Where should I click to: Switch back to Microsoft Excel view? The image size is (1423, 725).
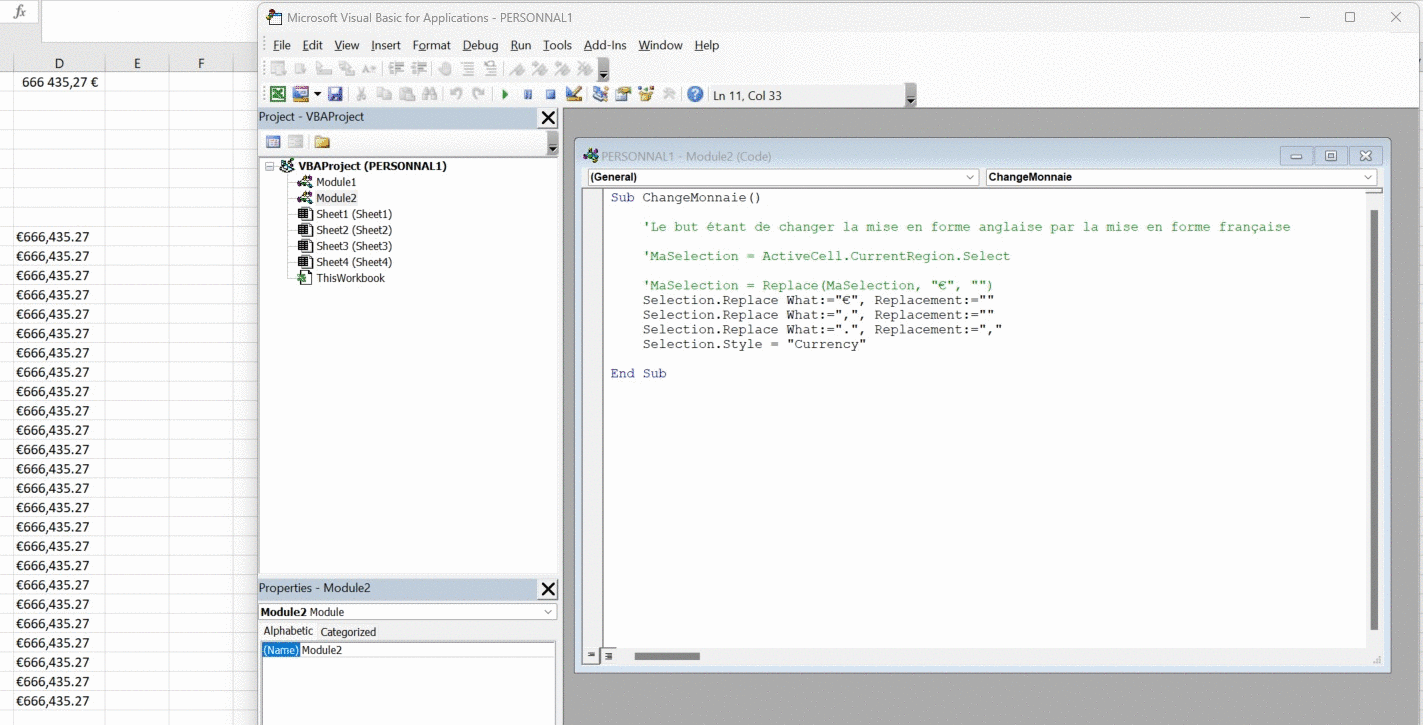click(x=277, y=93)
